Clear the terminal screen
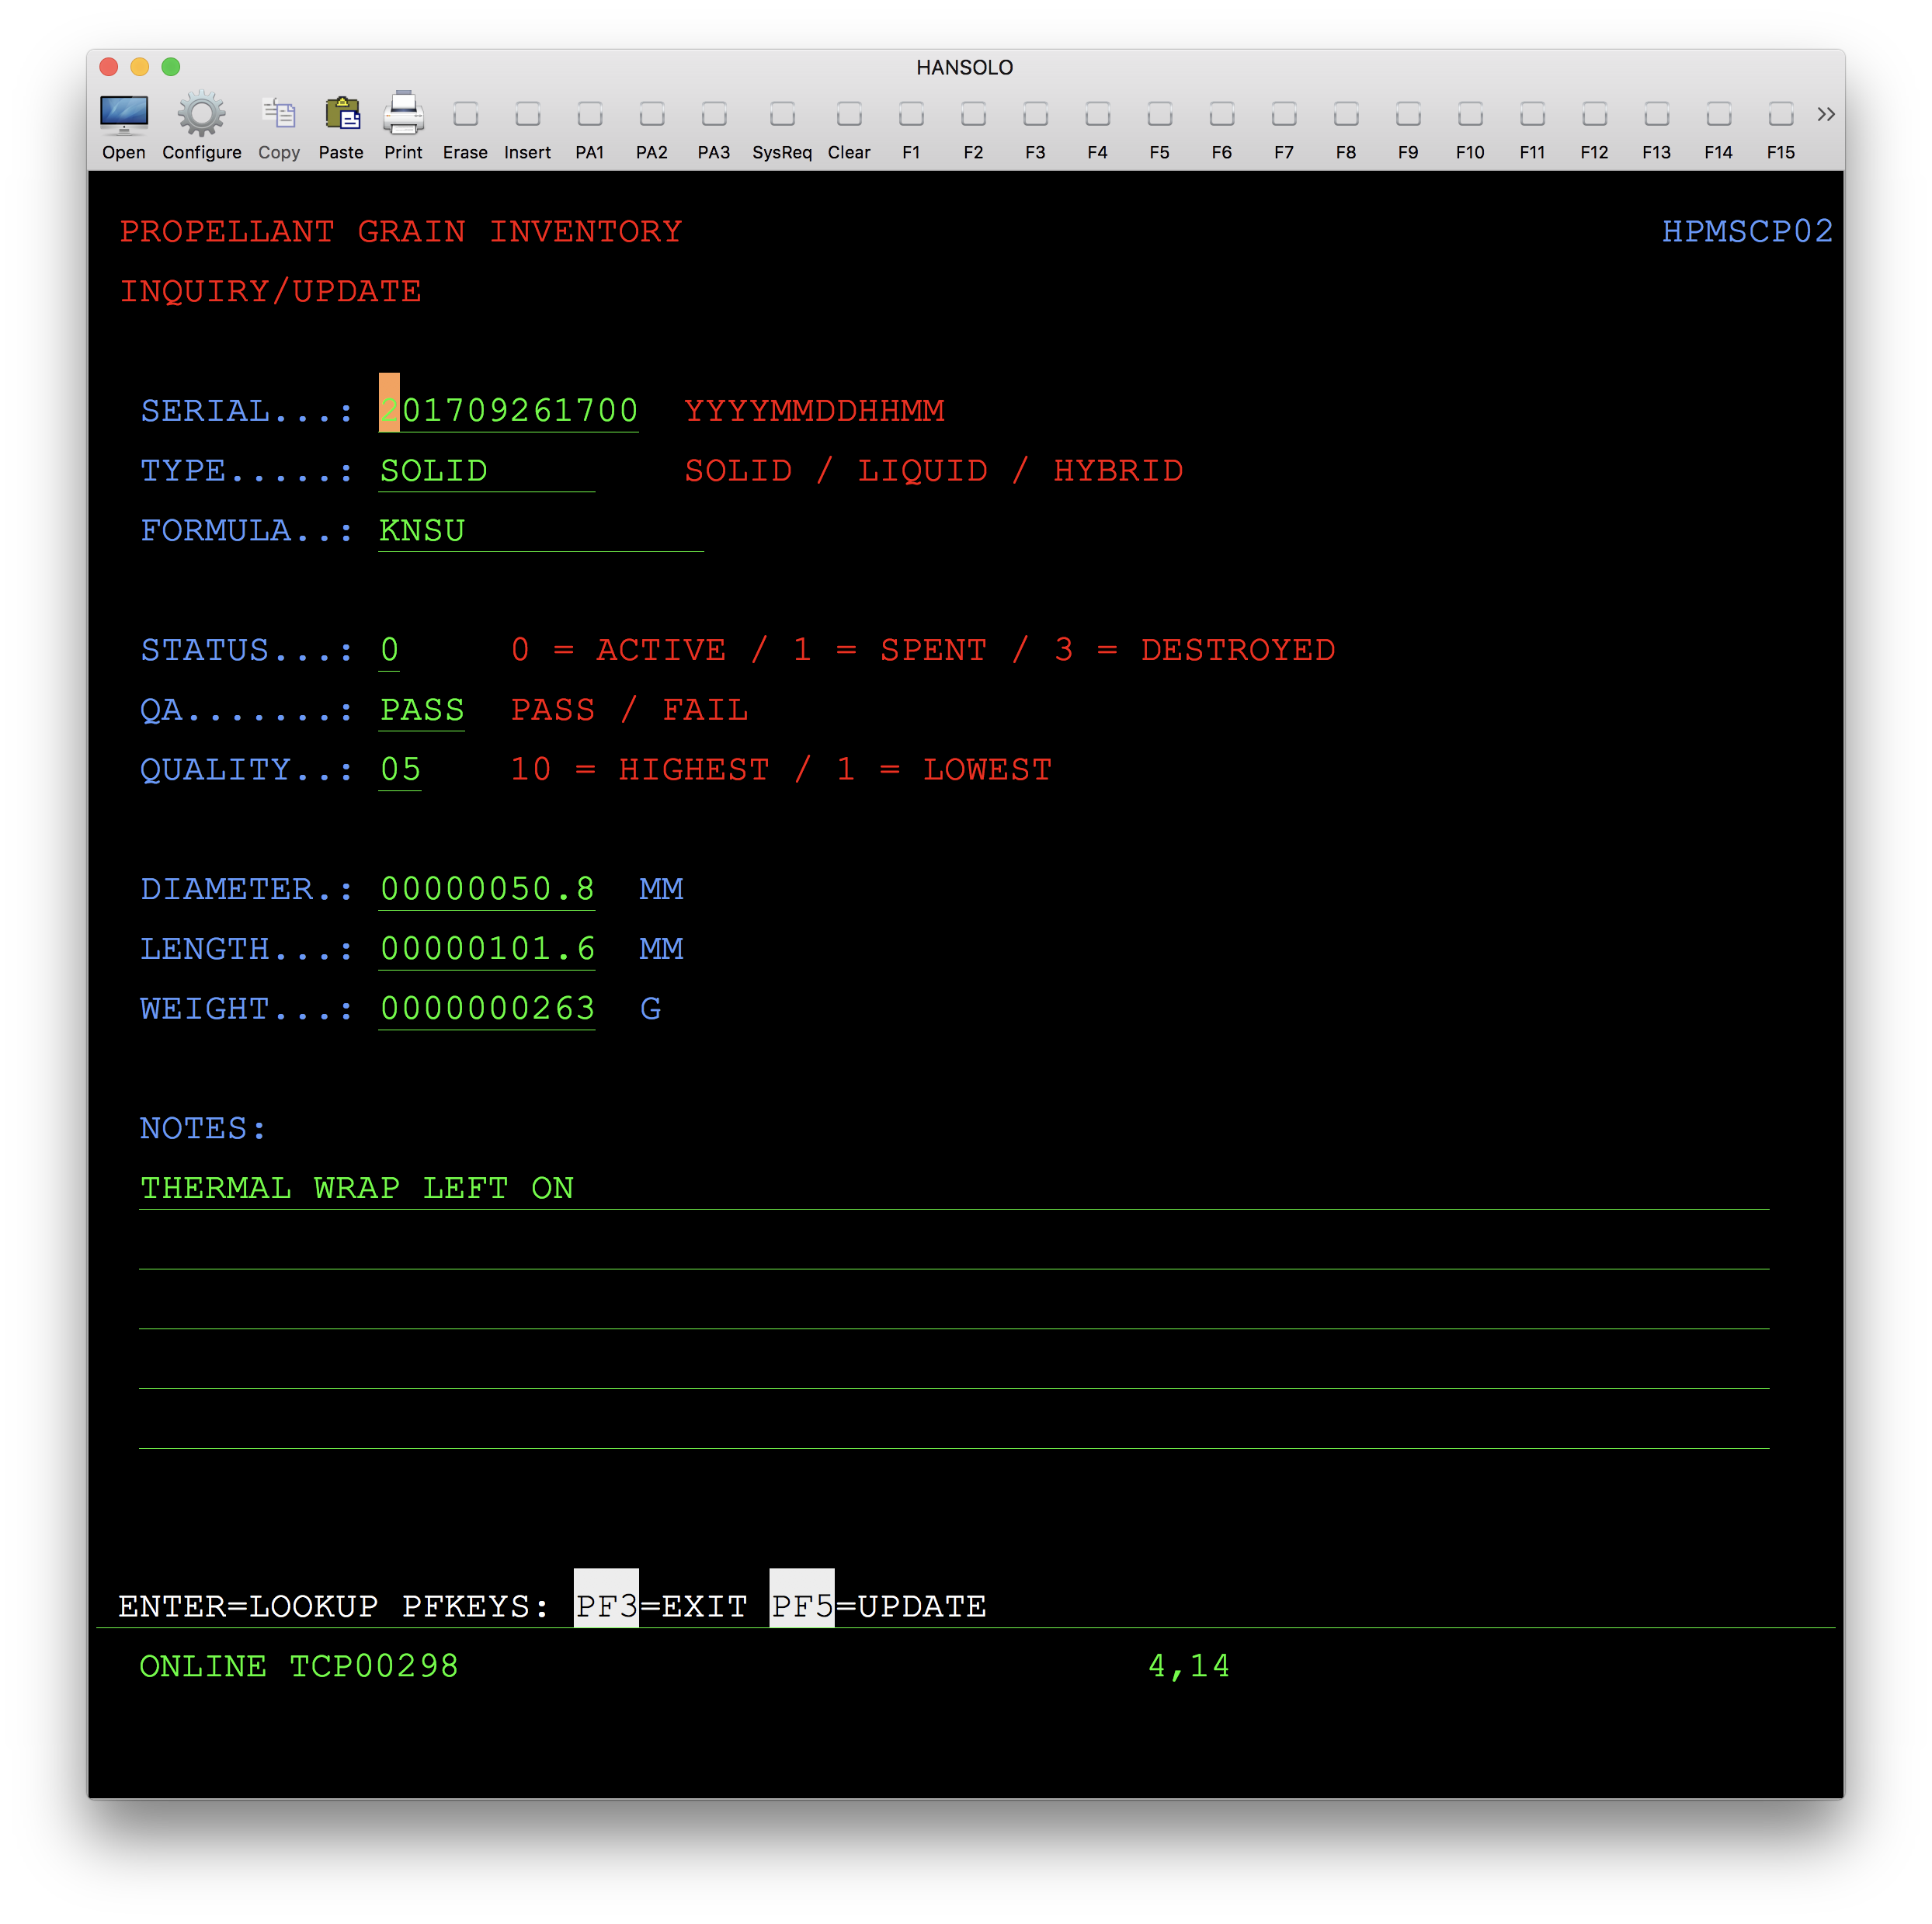Screen dimensions: 1932x1924 pyautogui.click(x=848, y=116)
